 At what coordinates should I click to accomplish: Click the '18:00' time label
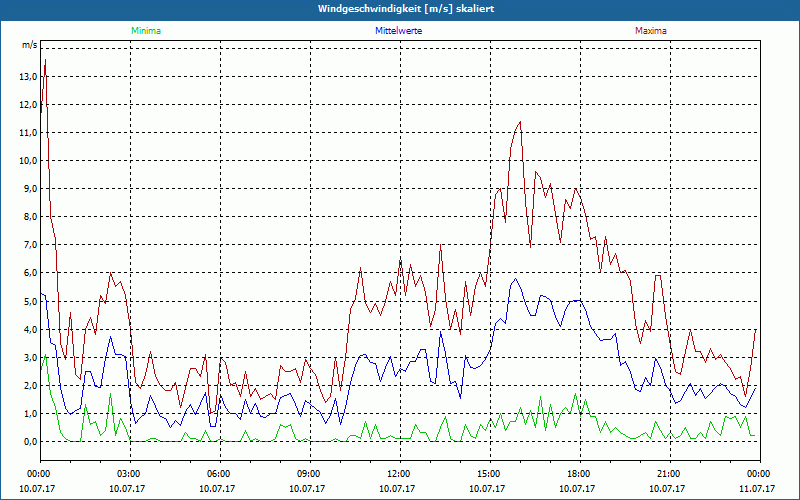coord(580,474)
